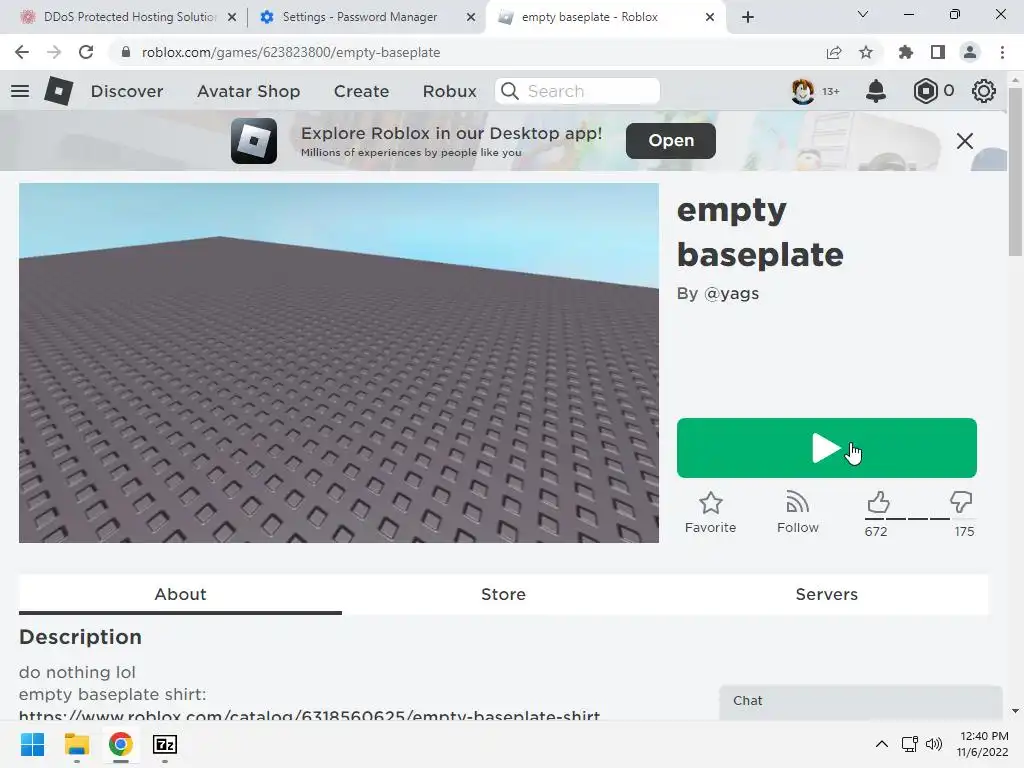Open the Chrome extensions puzzle icon
Viewport: 1024px width, 768px height.
906,52
